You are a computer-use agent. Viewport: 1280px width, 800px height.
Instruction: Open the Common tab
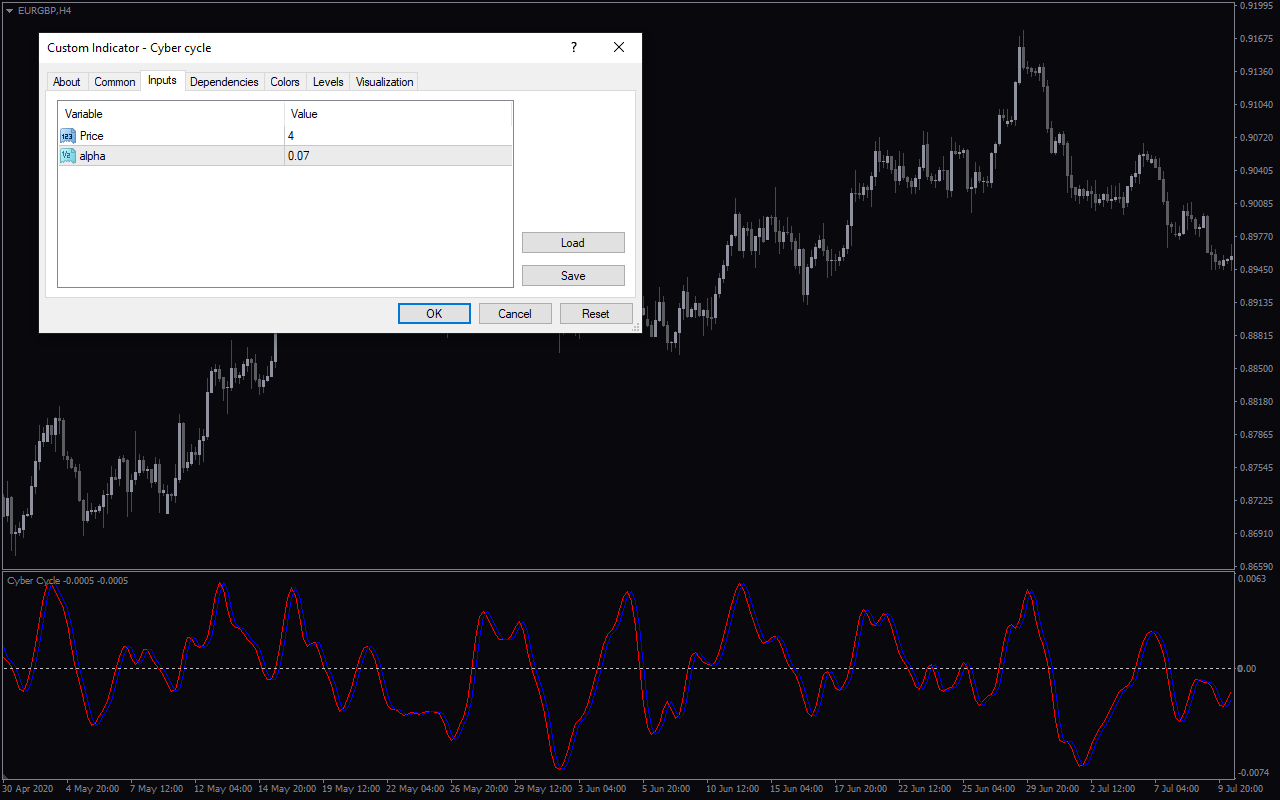115,82
